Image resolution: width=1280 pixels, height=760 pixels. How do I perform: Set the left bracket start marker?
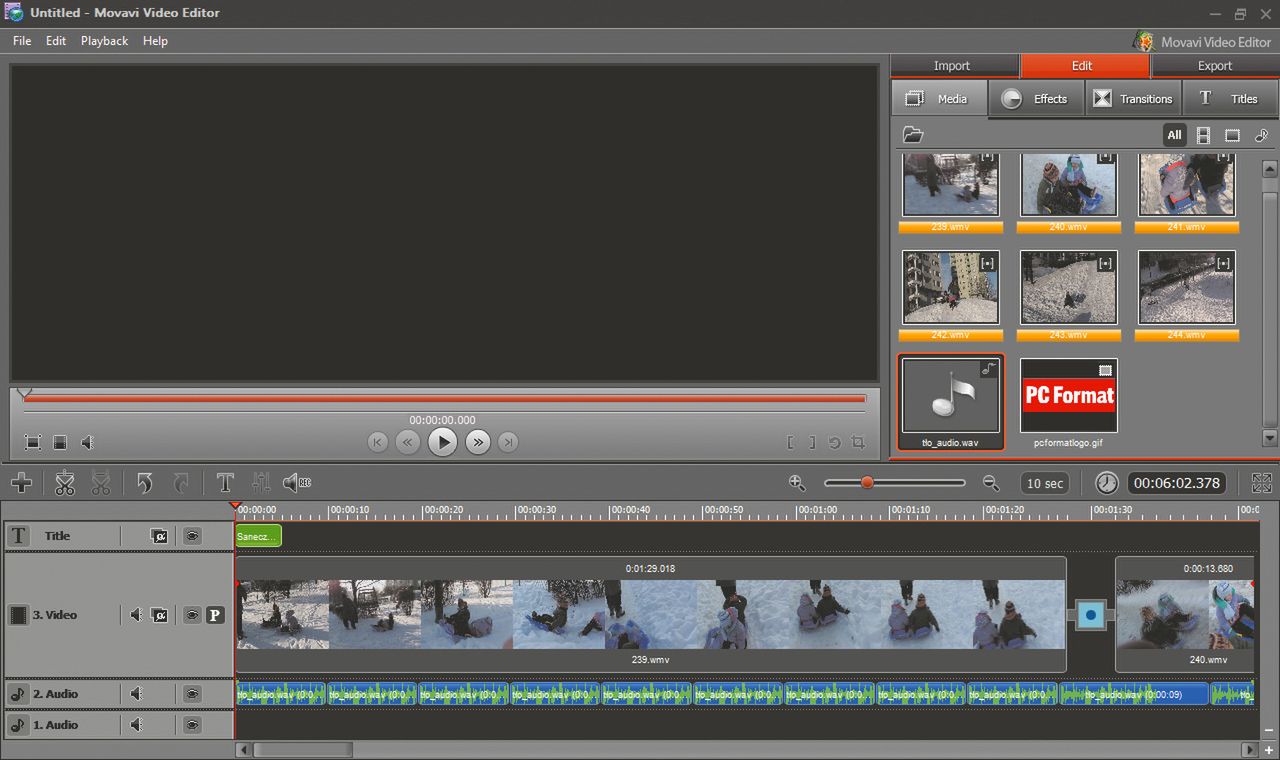tap(791, 442)
